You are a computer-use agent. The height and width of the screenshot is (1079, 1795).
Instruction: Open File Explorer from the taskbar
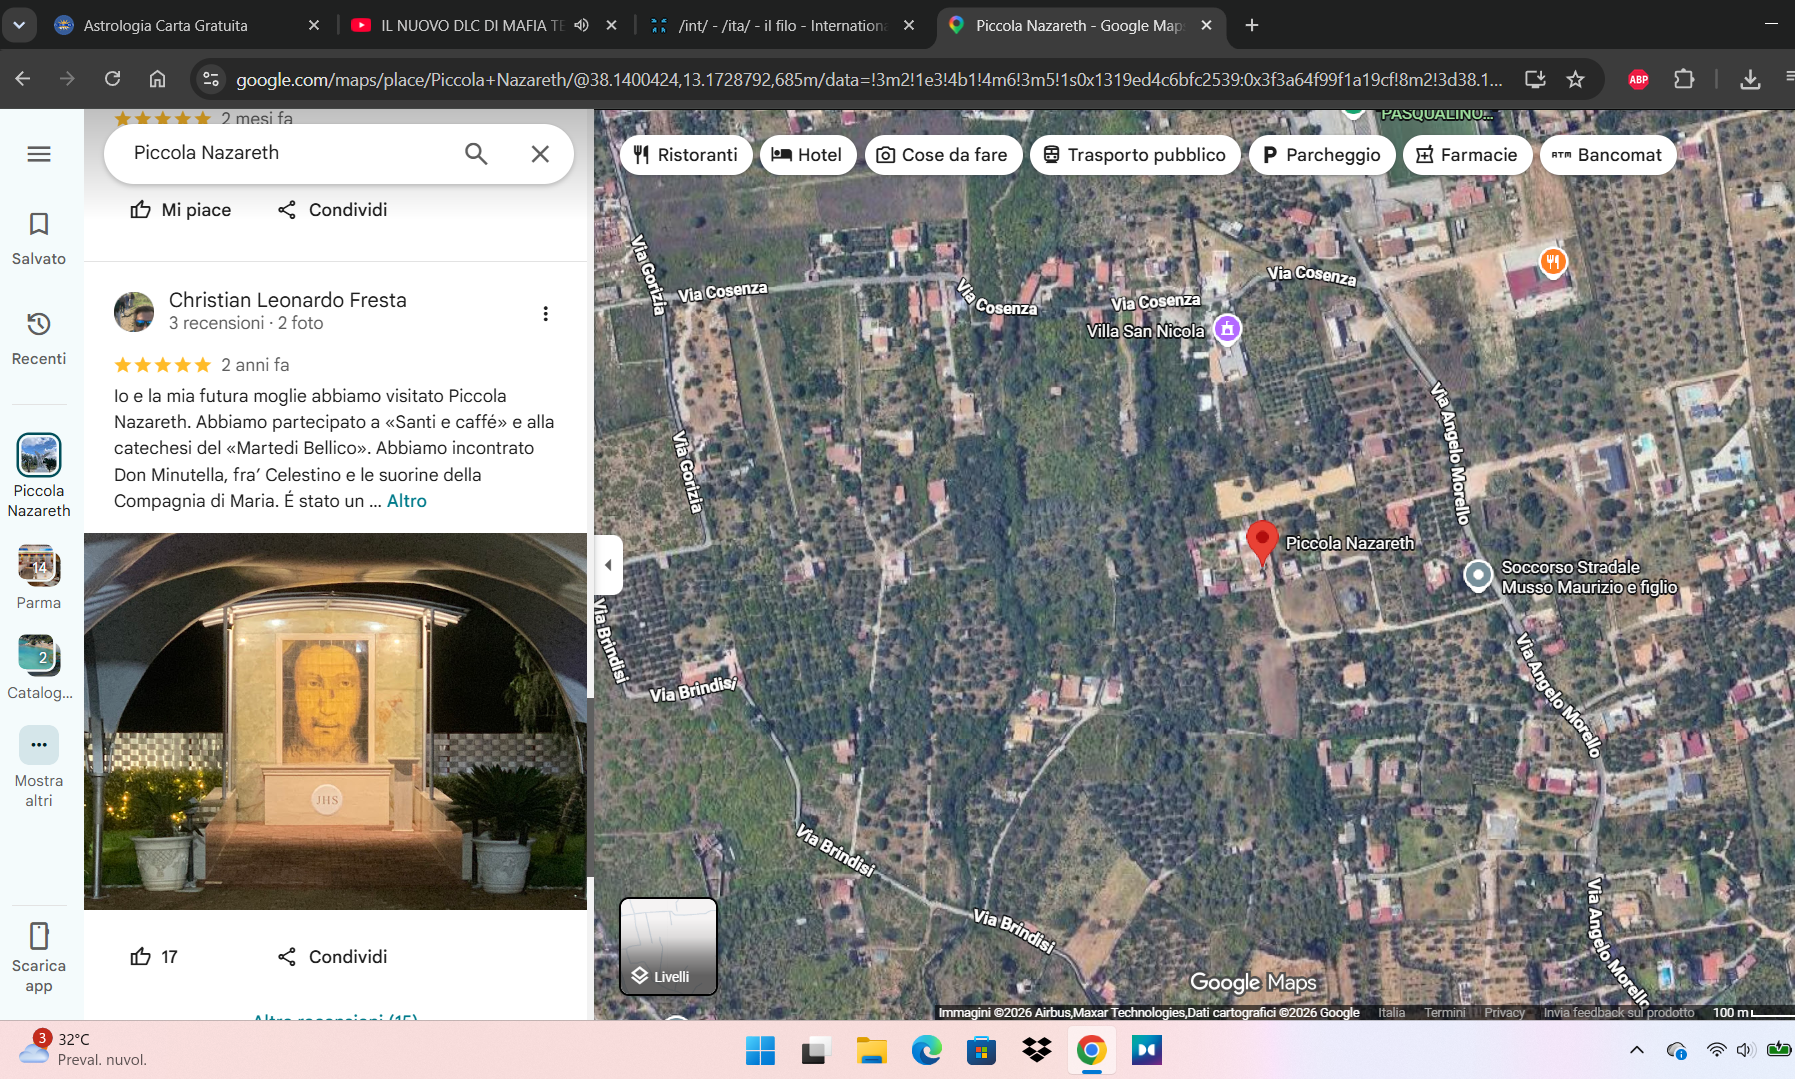(x=871, y=1050)
